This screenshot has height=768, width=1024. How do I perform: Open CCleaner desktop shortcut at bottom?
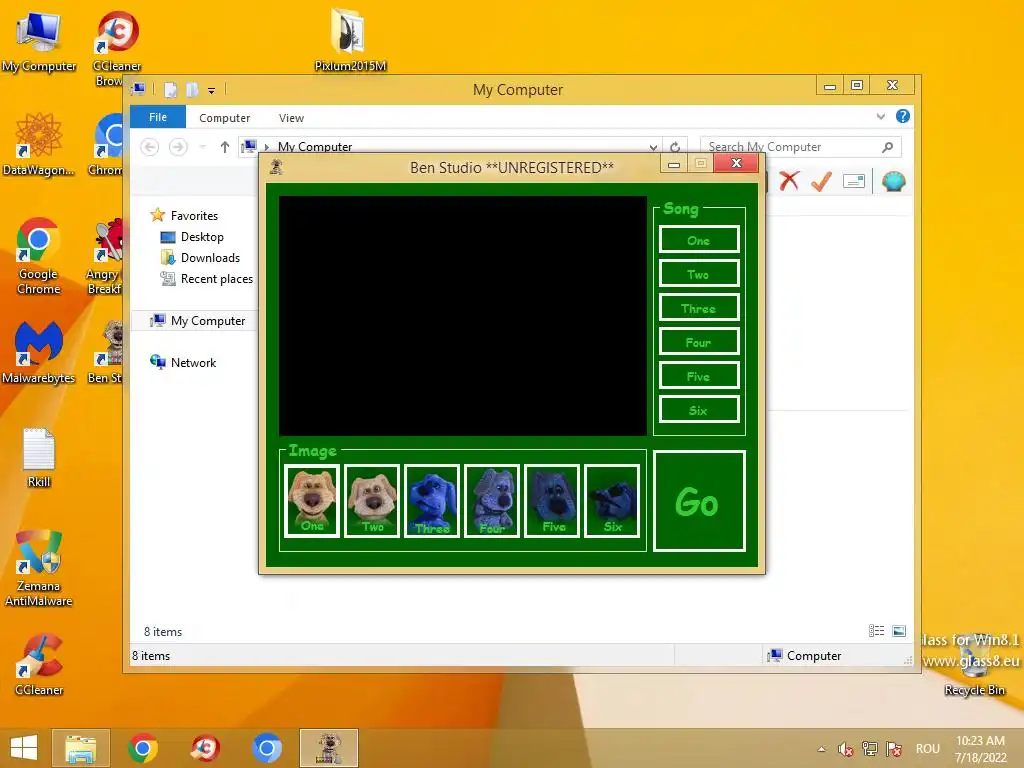(x=39, y=664)
